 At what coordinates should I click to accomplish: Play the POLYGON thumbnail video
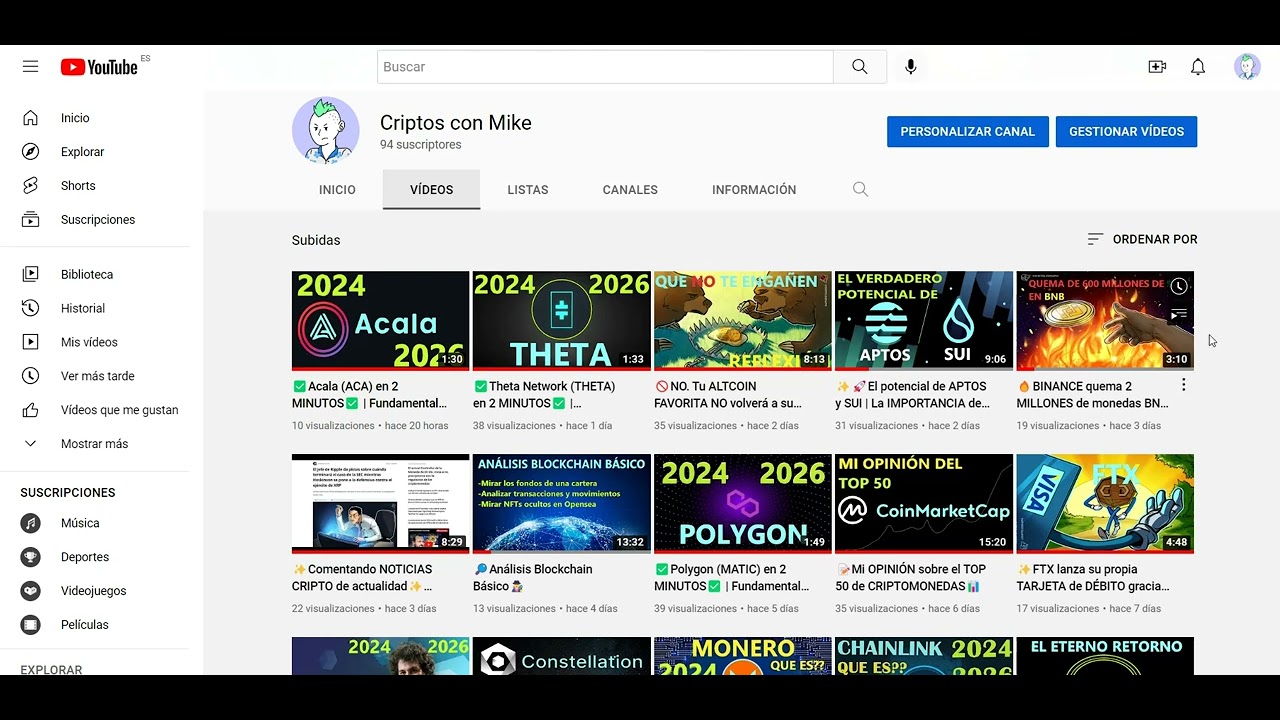click(743, 503)
